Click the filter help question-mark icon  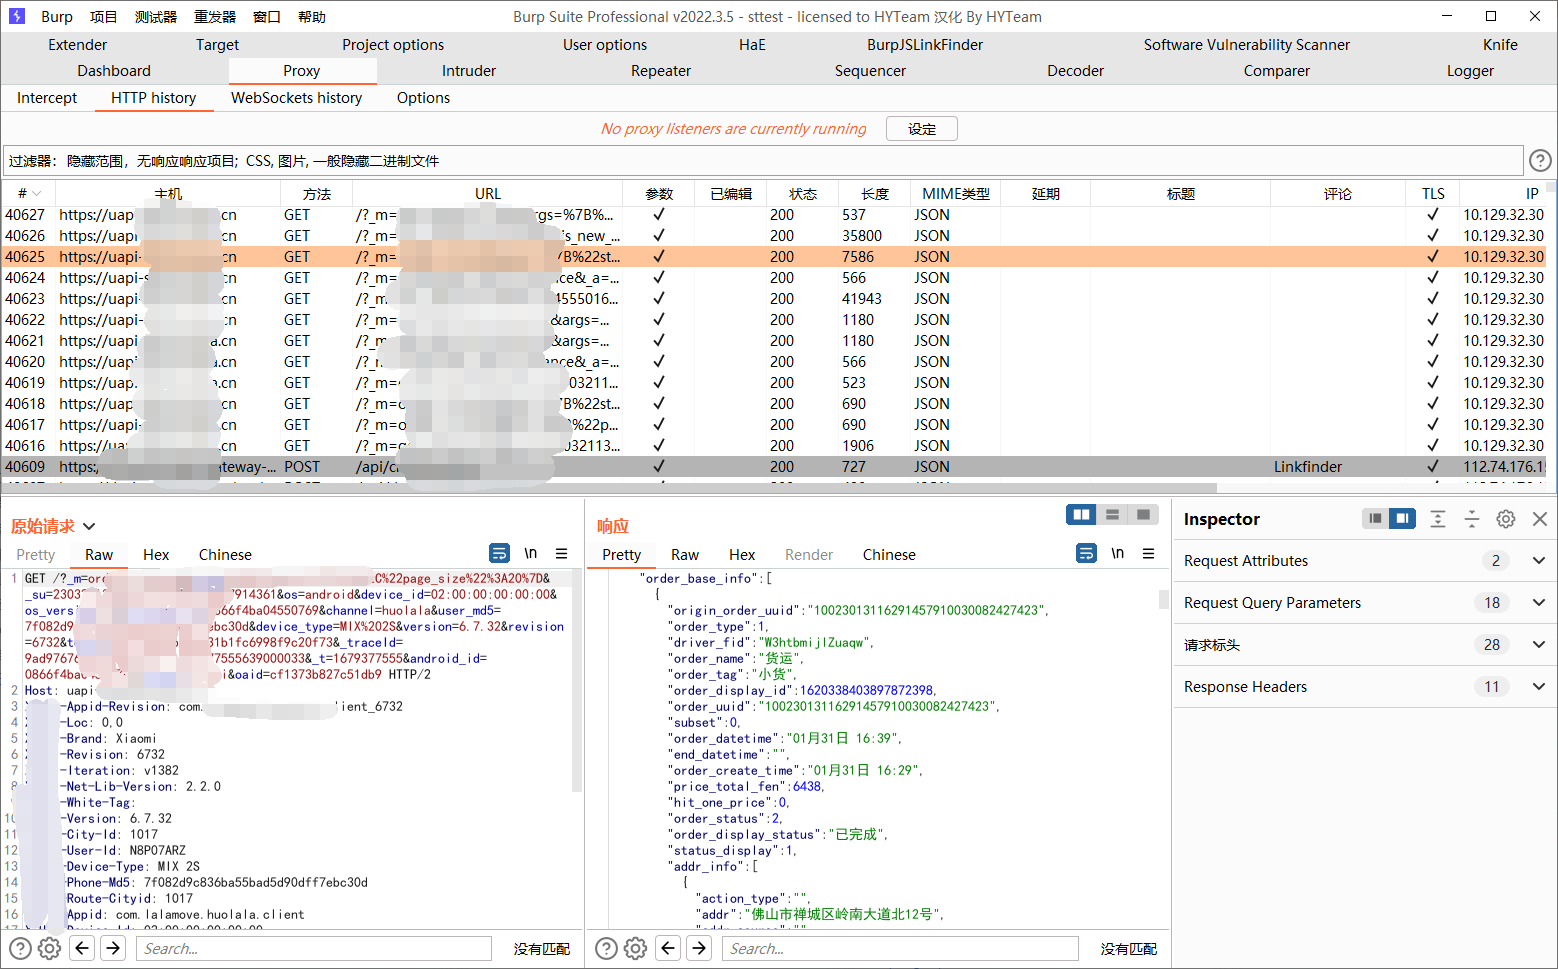tap(1540, 160)
